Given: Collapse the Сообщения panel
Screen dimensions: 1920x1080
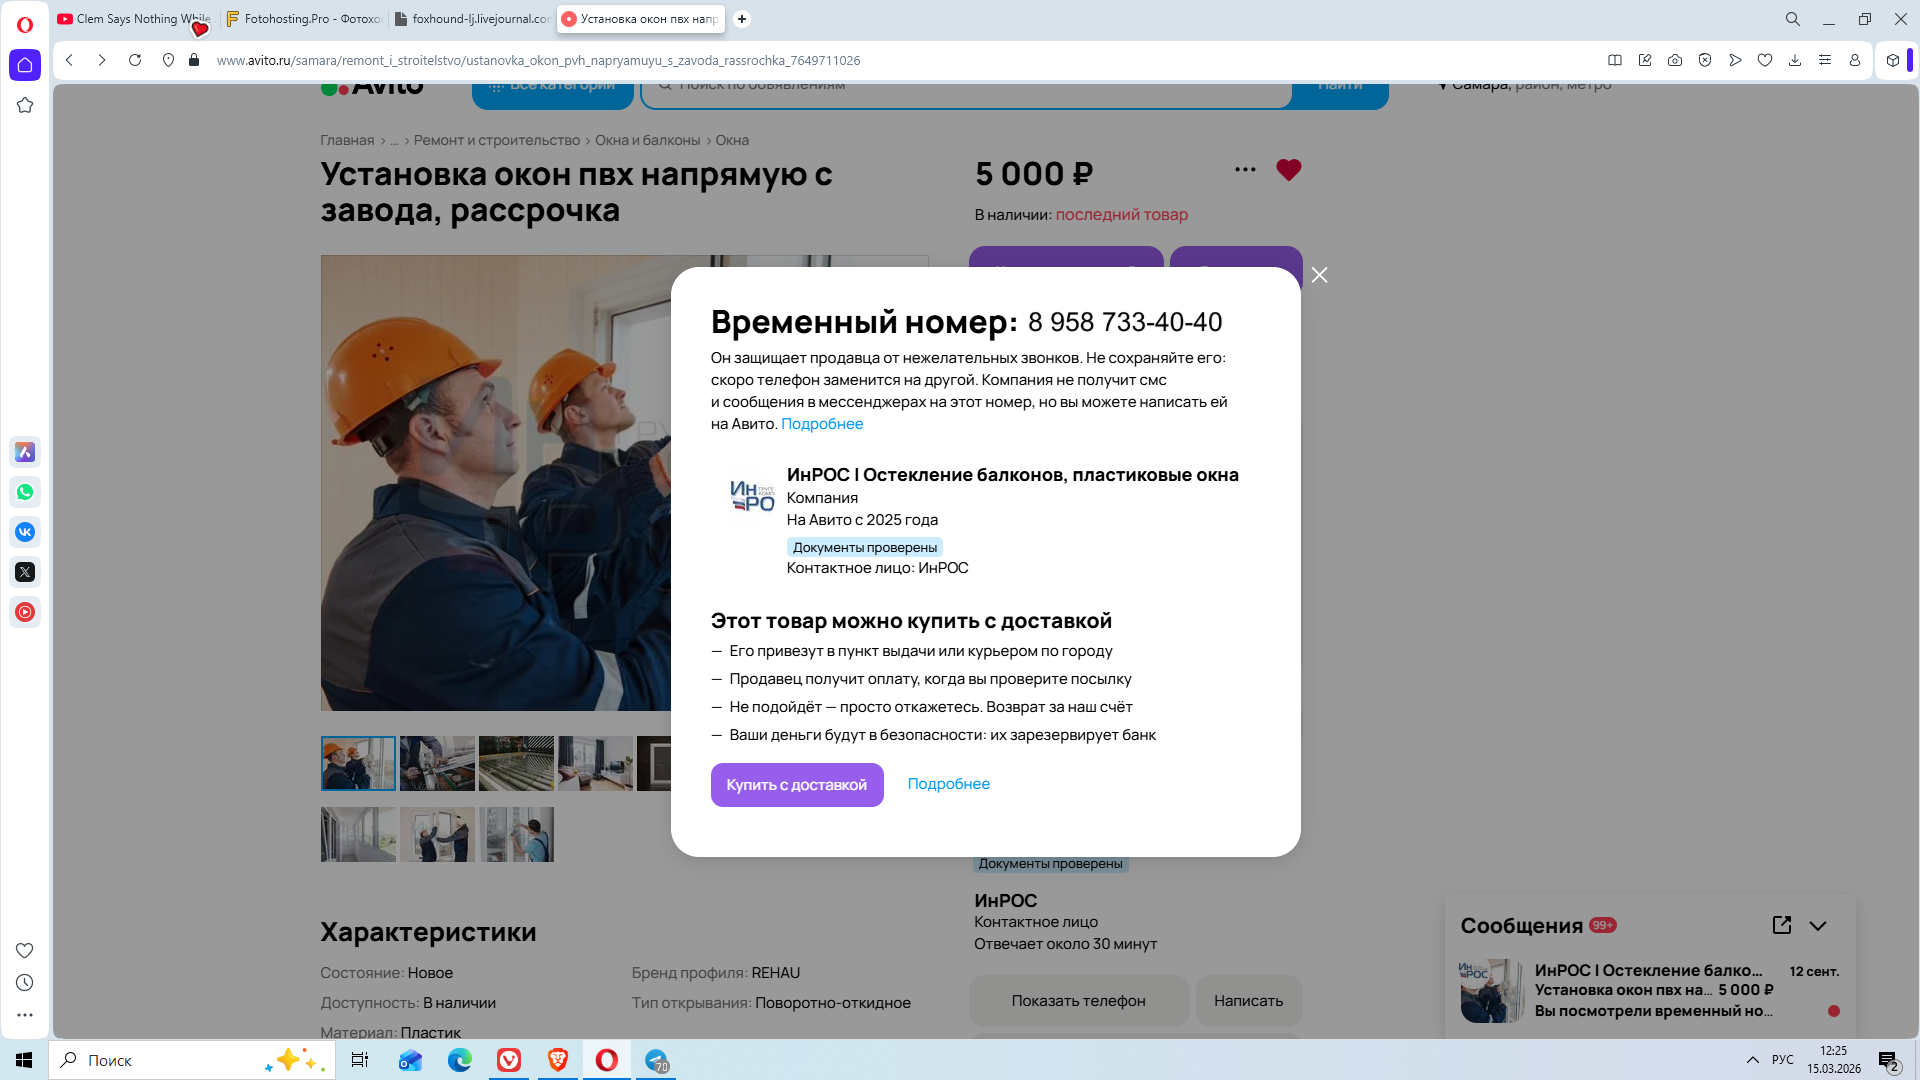Looking at the screenshot, I should (1818, 926).
